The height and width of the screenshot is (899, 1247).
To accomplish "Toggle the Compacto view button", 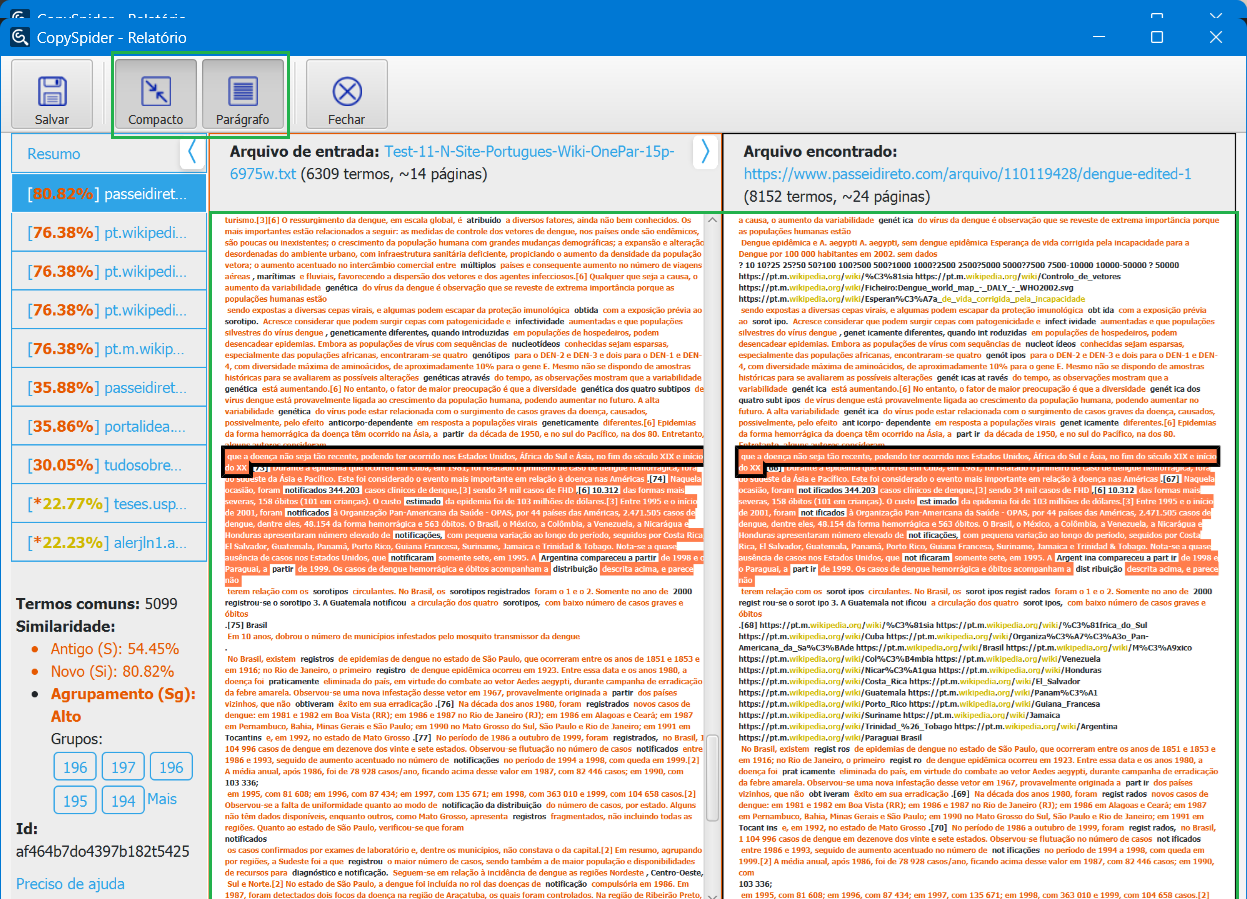I will pos(156,92).
